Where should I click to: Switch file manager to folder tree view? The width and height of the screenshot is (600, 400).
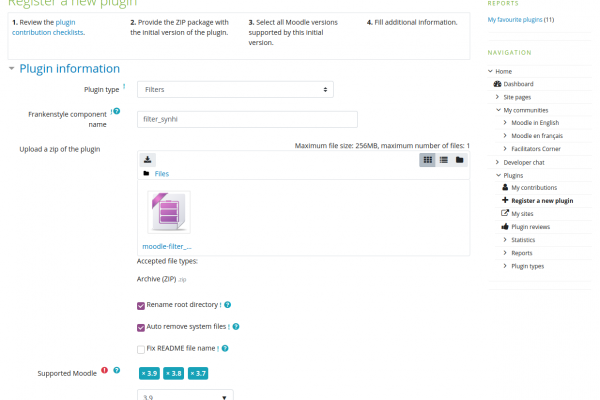(x=460, y=160)
